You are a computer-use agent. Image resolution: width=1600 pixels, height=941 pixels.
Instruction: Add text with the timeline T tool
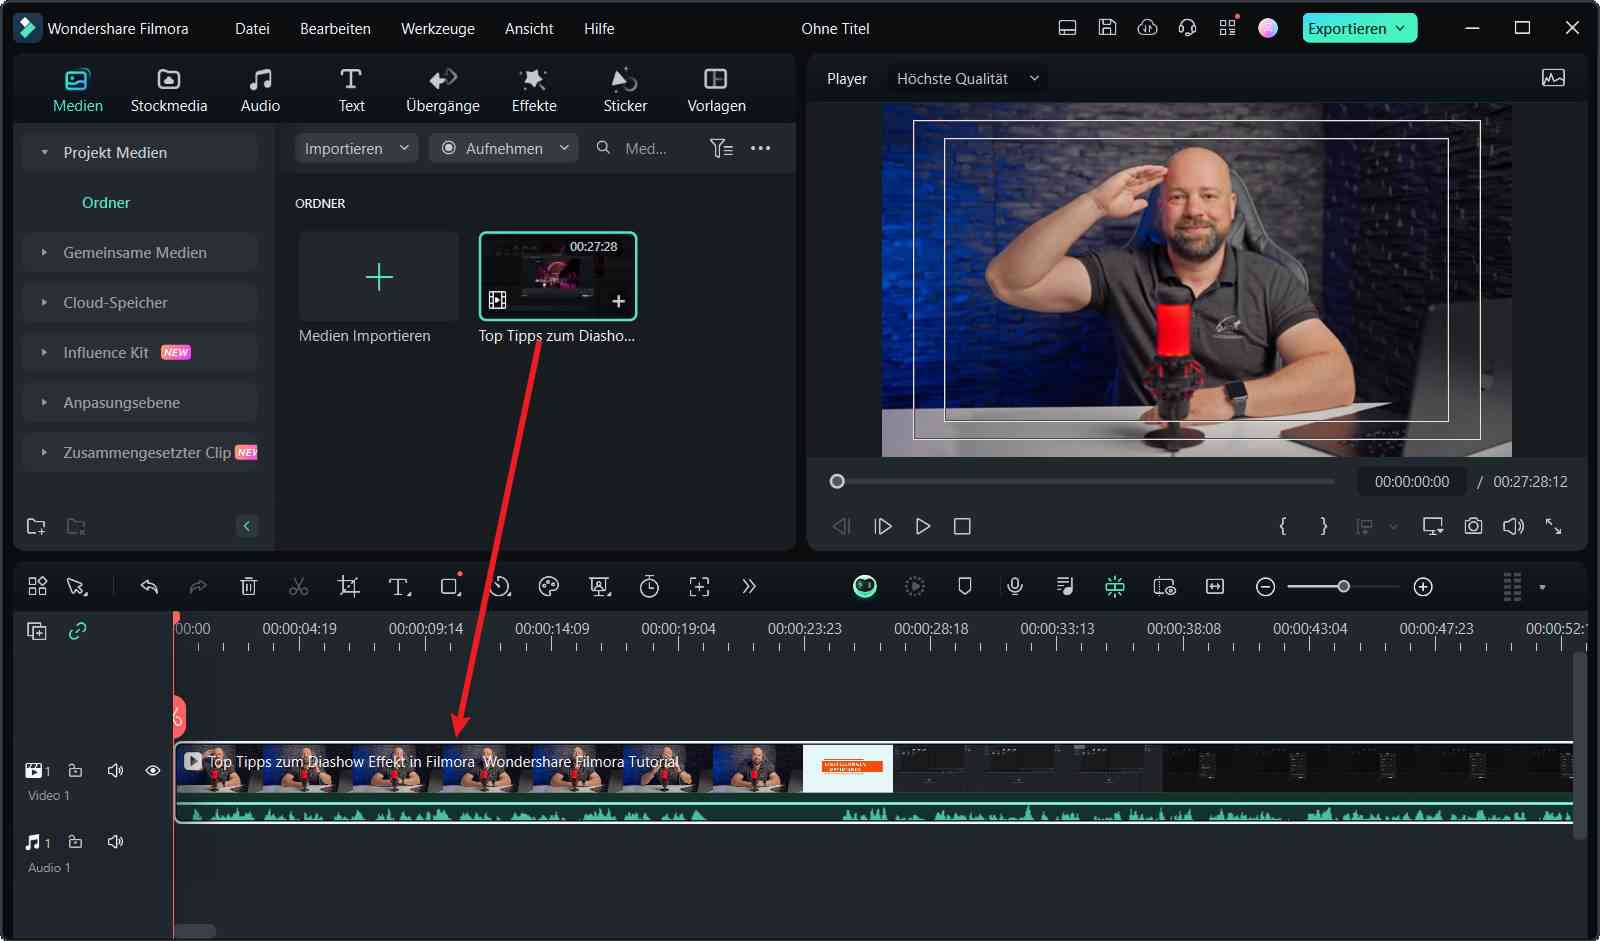click(x=399, y=586)
